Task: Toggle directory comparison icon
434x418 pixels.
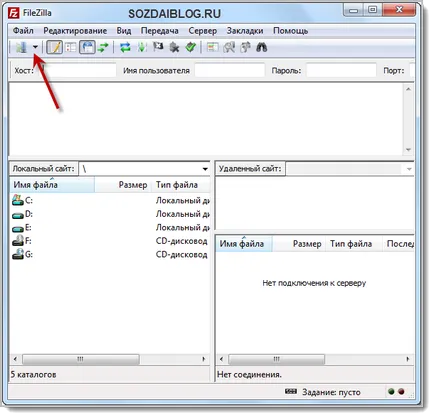Action: coord(229,47)
